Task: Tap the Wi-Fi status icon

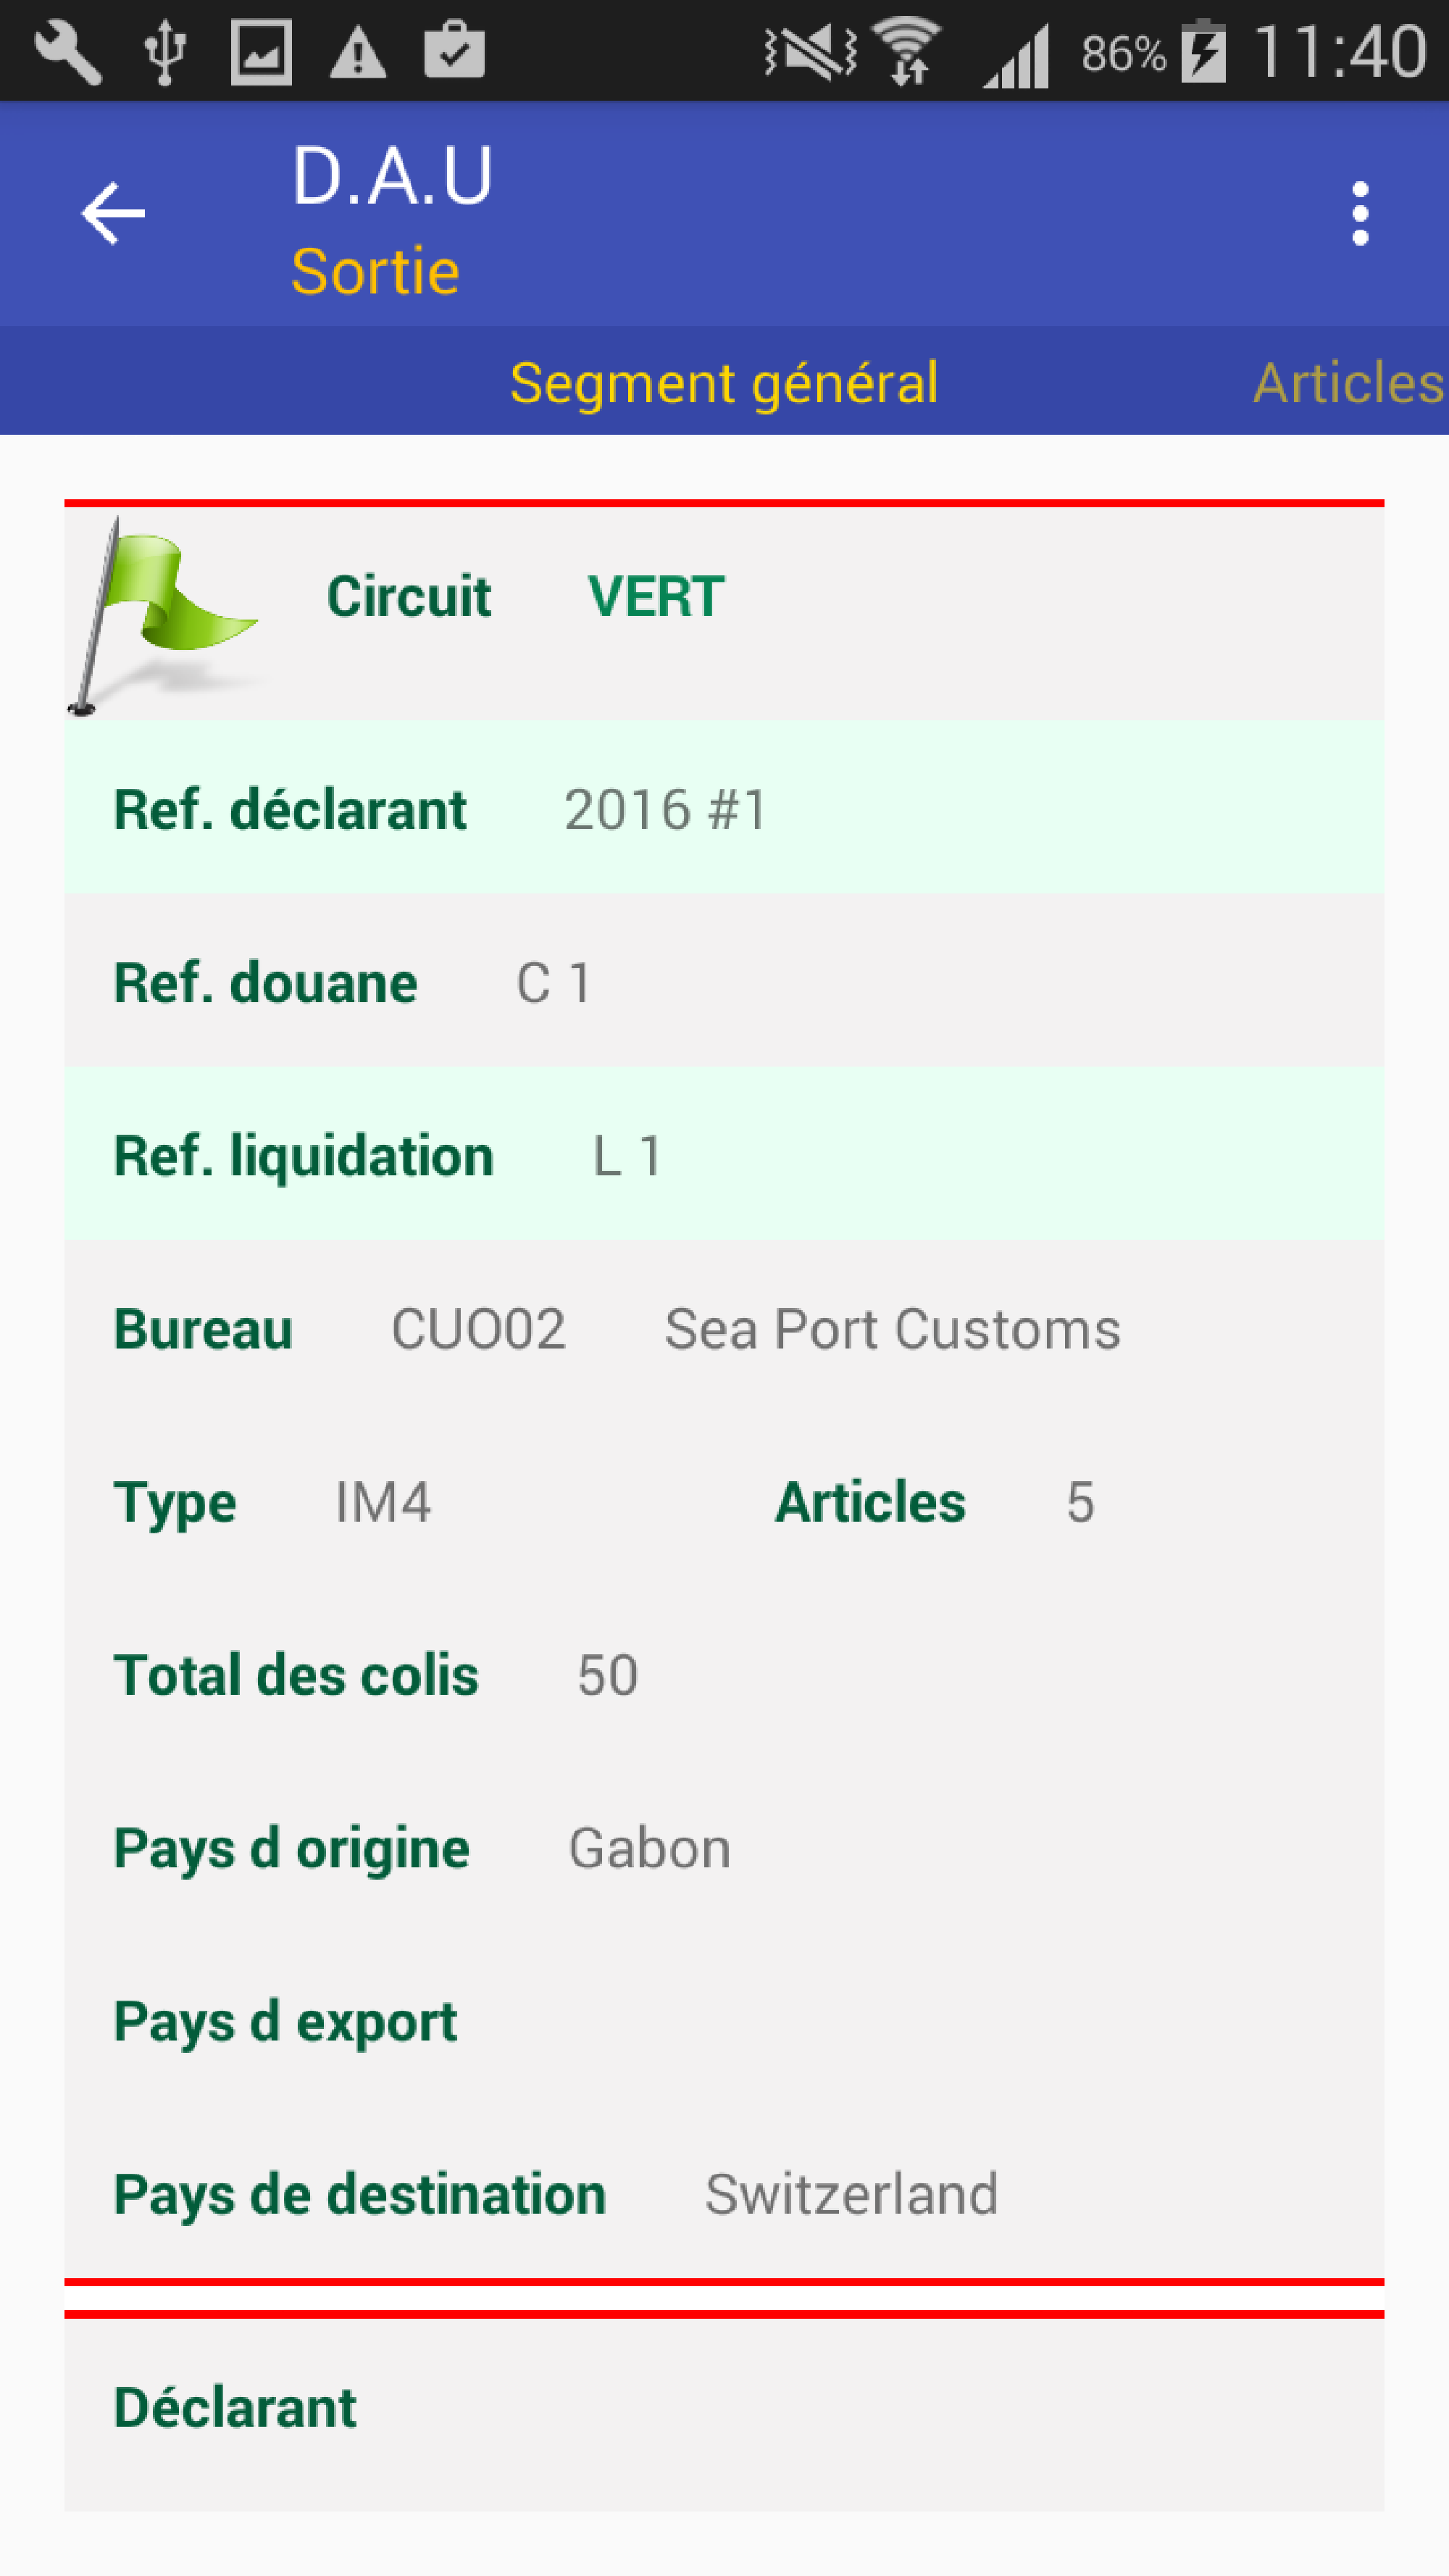Action: (x=906, y=52)
